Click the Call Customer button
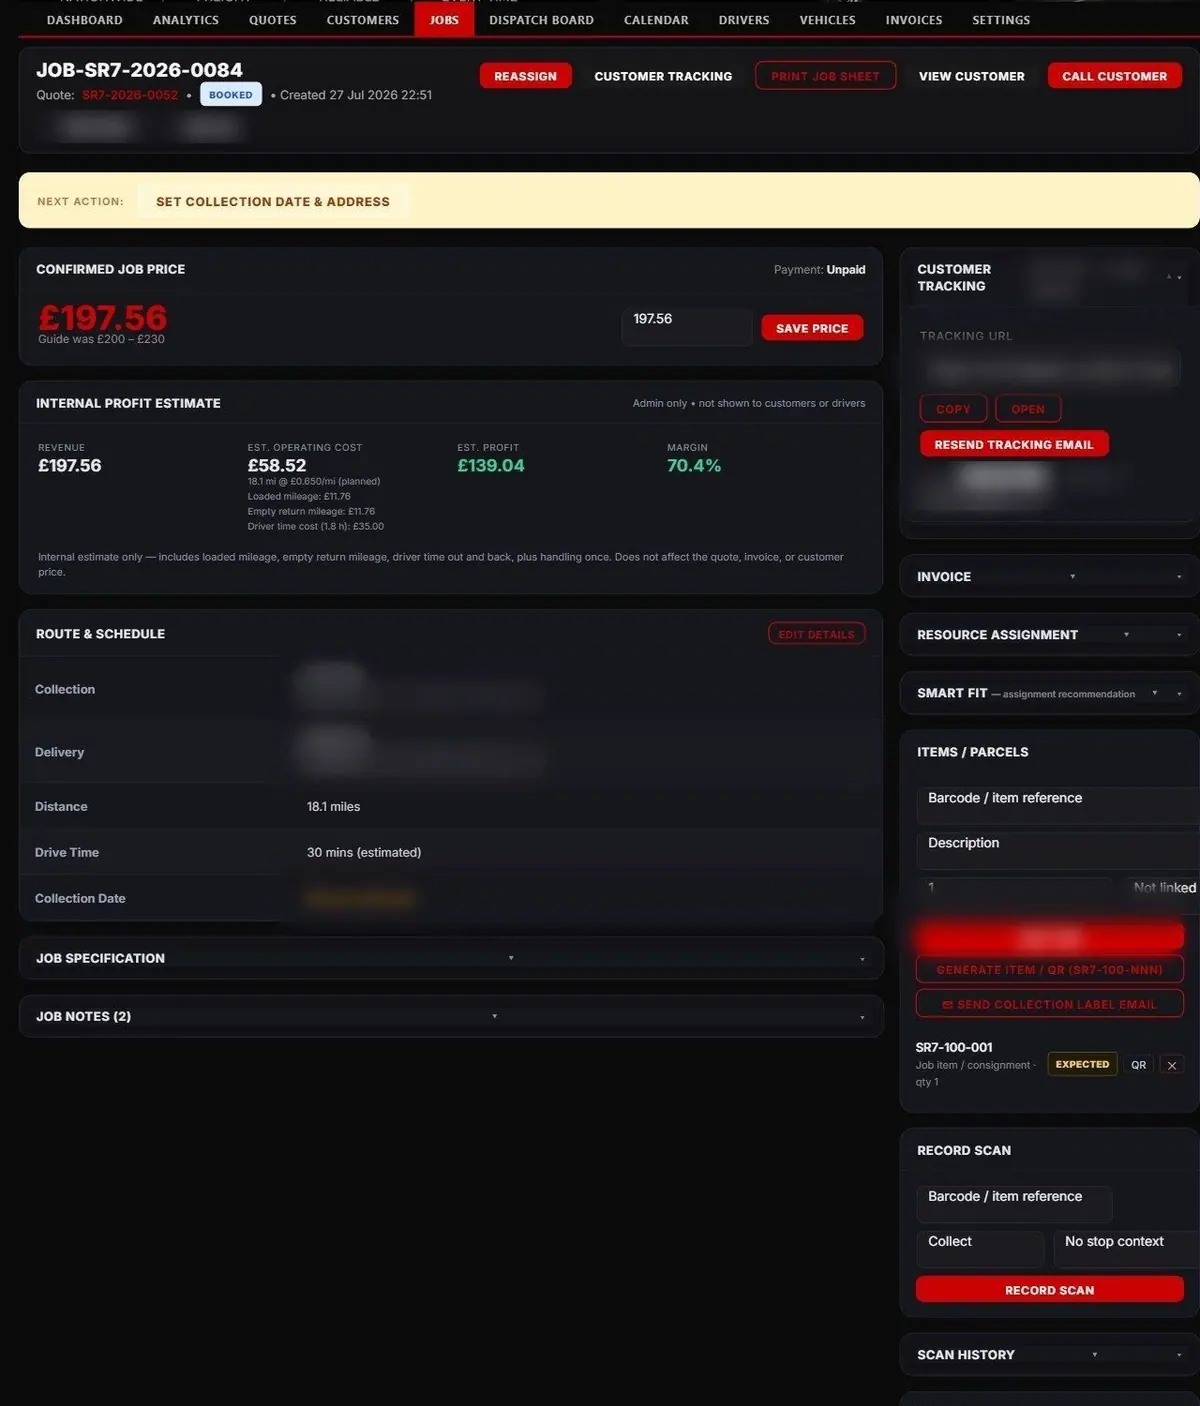1200x1406 pixels. (x=1115, y=76)
